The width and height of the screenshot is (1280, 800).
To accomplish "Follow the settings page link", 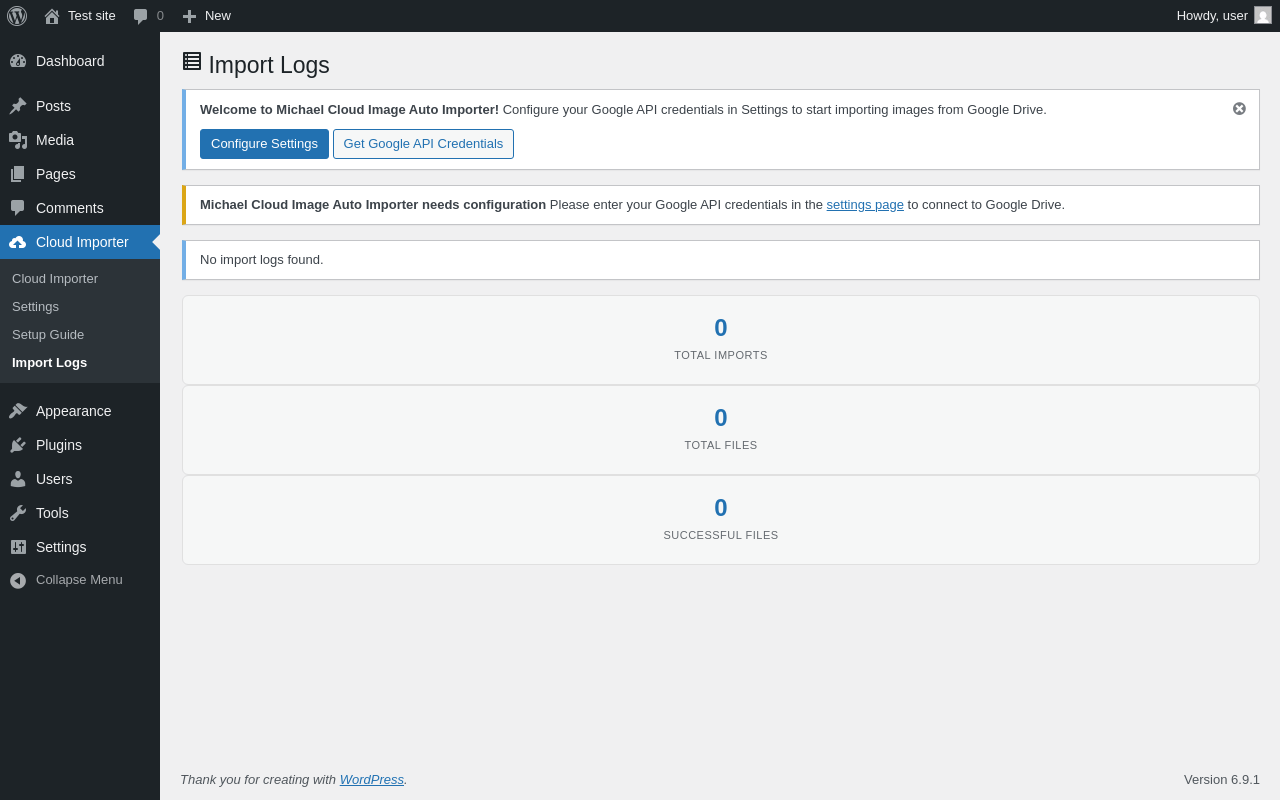I will pos(864,205).
